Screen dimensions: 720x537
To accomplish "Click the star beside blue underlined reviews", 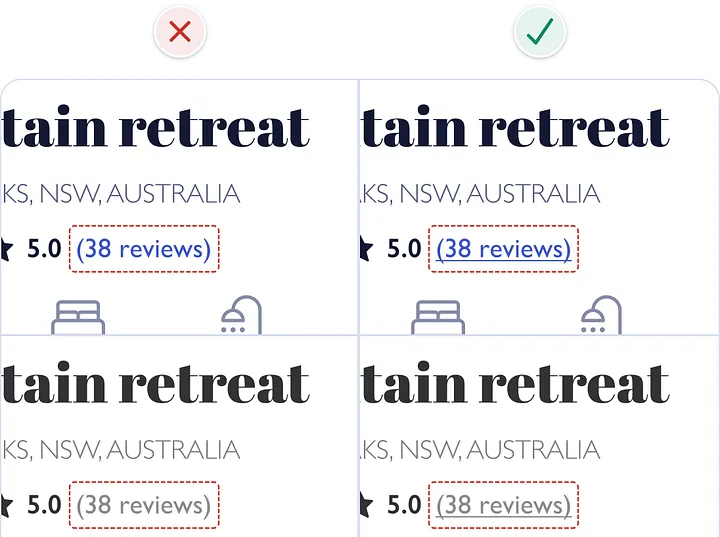I will tap(366, 249).
